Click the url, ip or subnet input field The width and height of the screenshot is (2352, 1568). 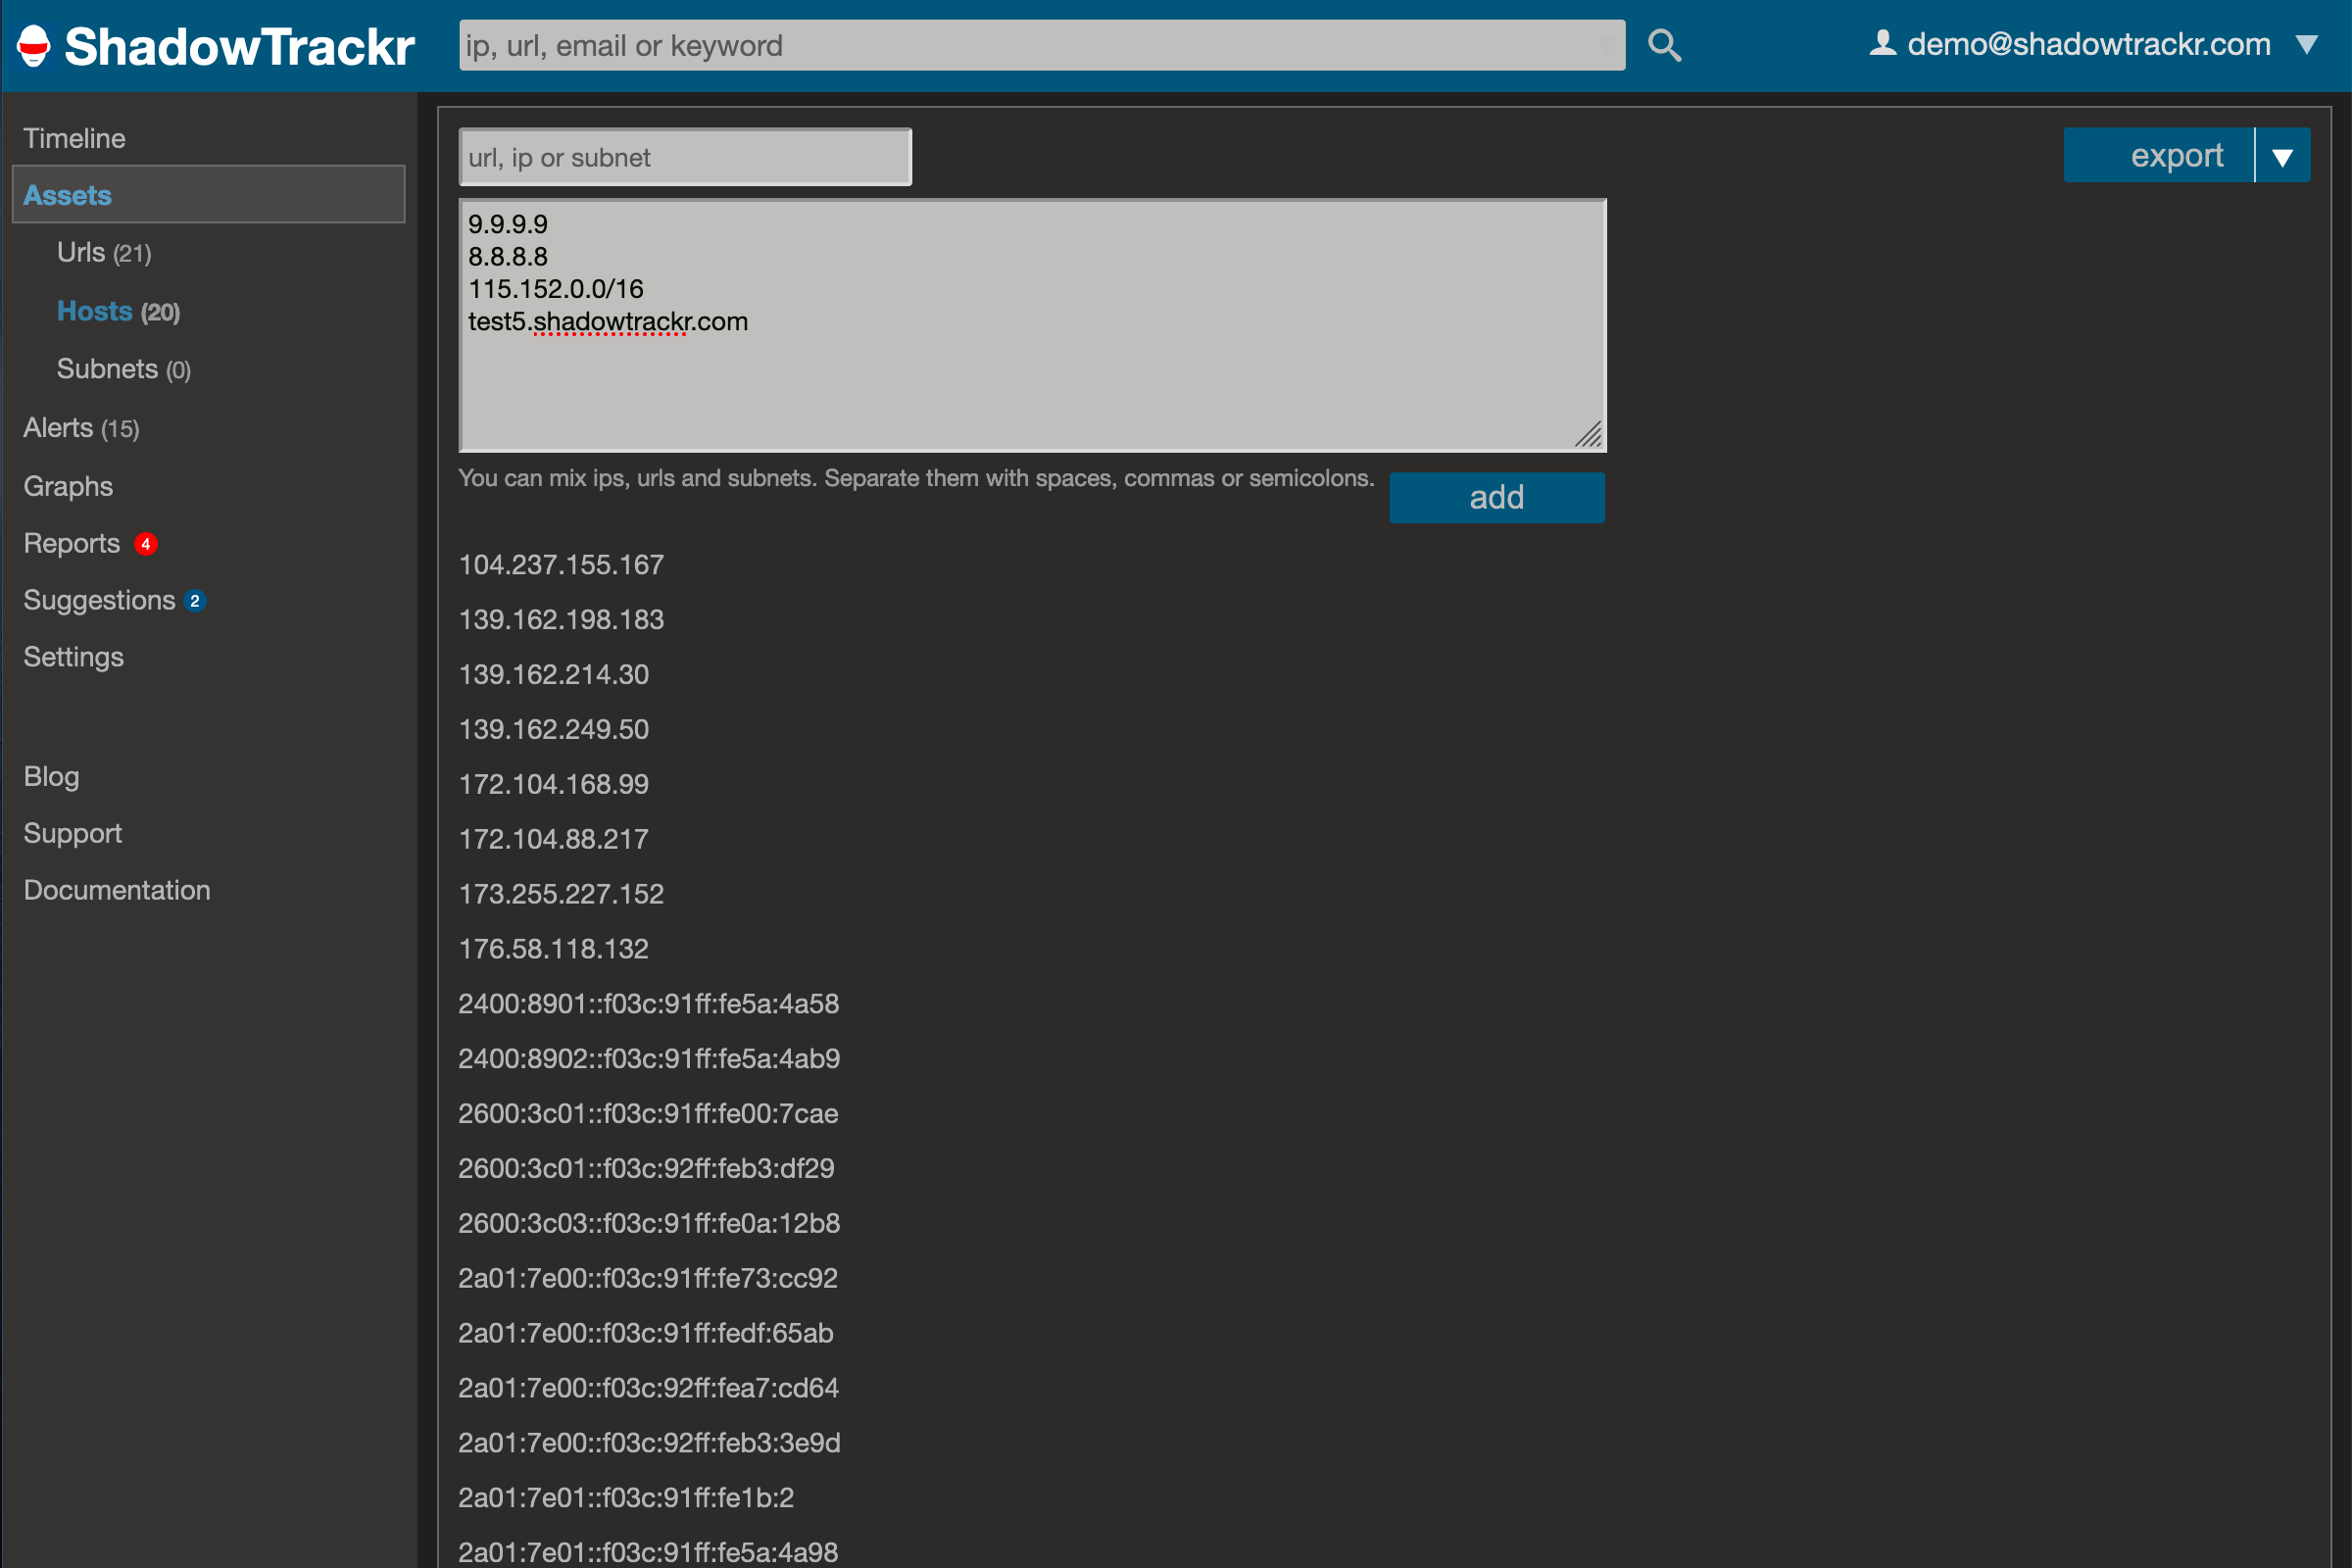tap(684, 156)
